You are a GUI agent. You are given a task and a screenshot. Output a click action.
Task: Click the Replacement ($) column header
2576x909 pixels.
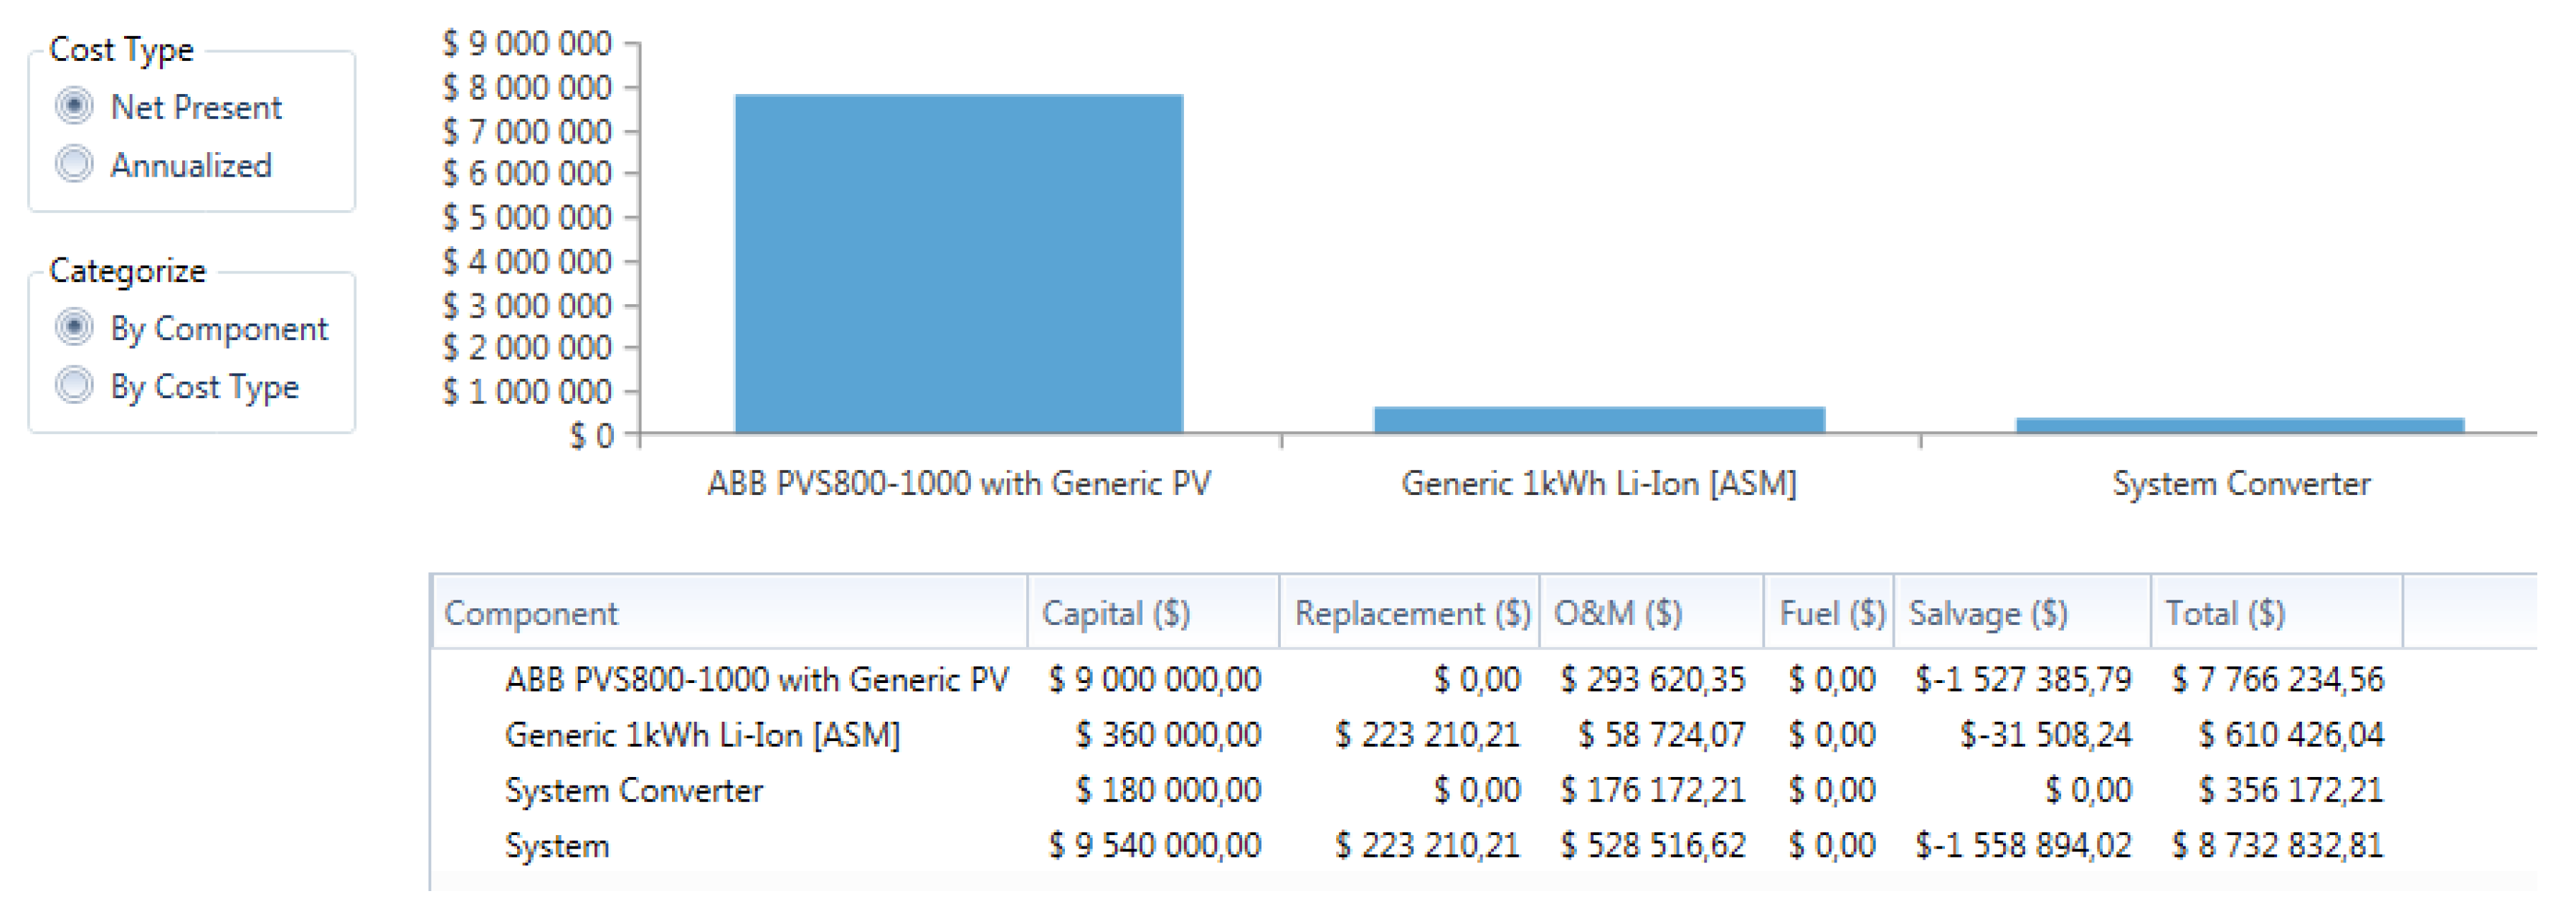click(1411, 613)
